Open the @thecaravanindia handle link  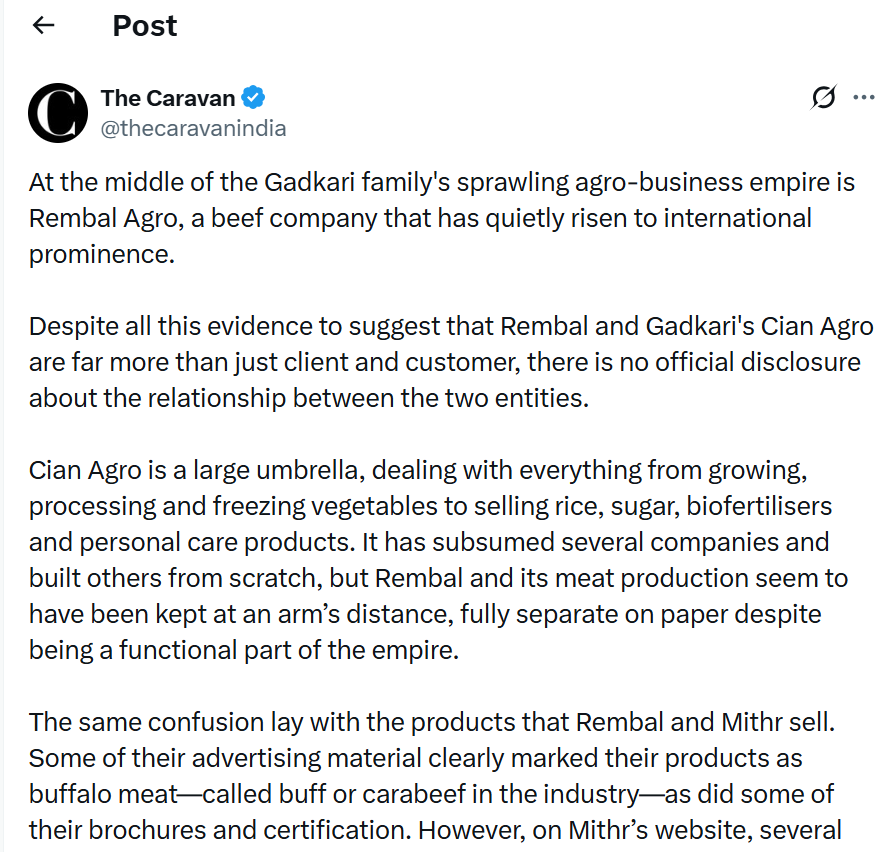pos(193,128)
